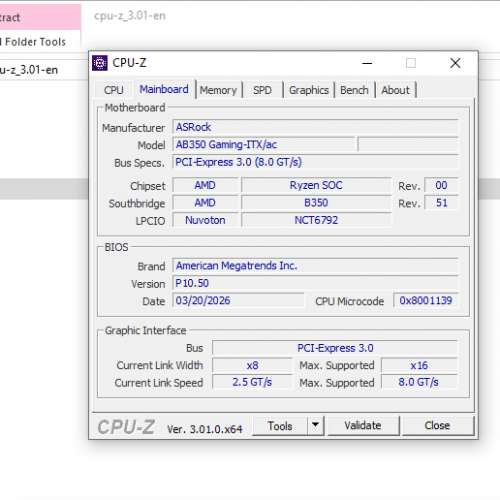Open the Memory tab
This screenshot has height=500, width=500.
[x=218, y=90]
